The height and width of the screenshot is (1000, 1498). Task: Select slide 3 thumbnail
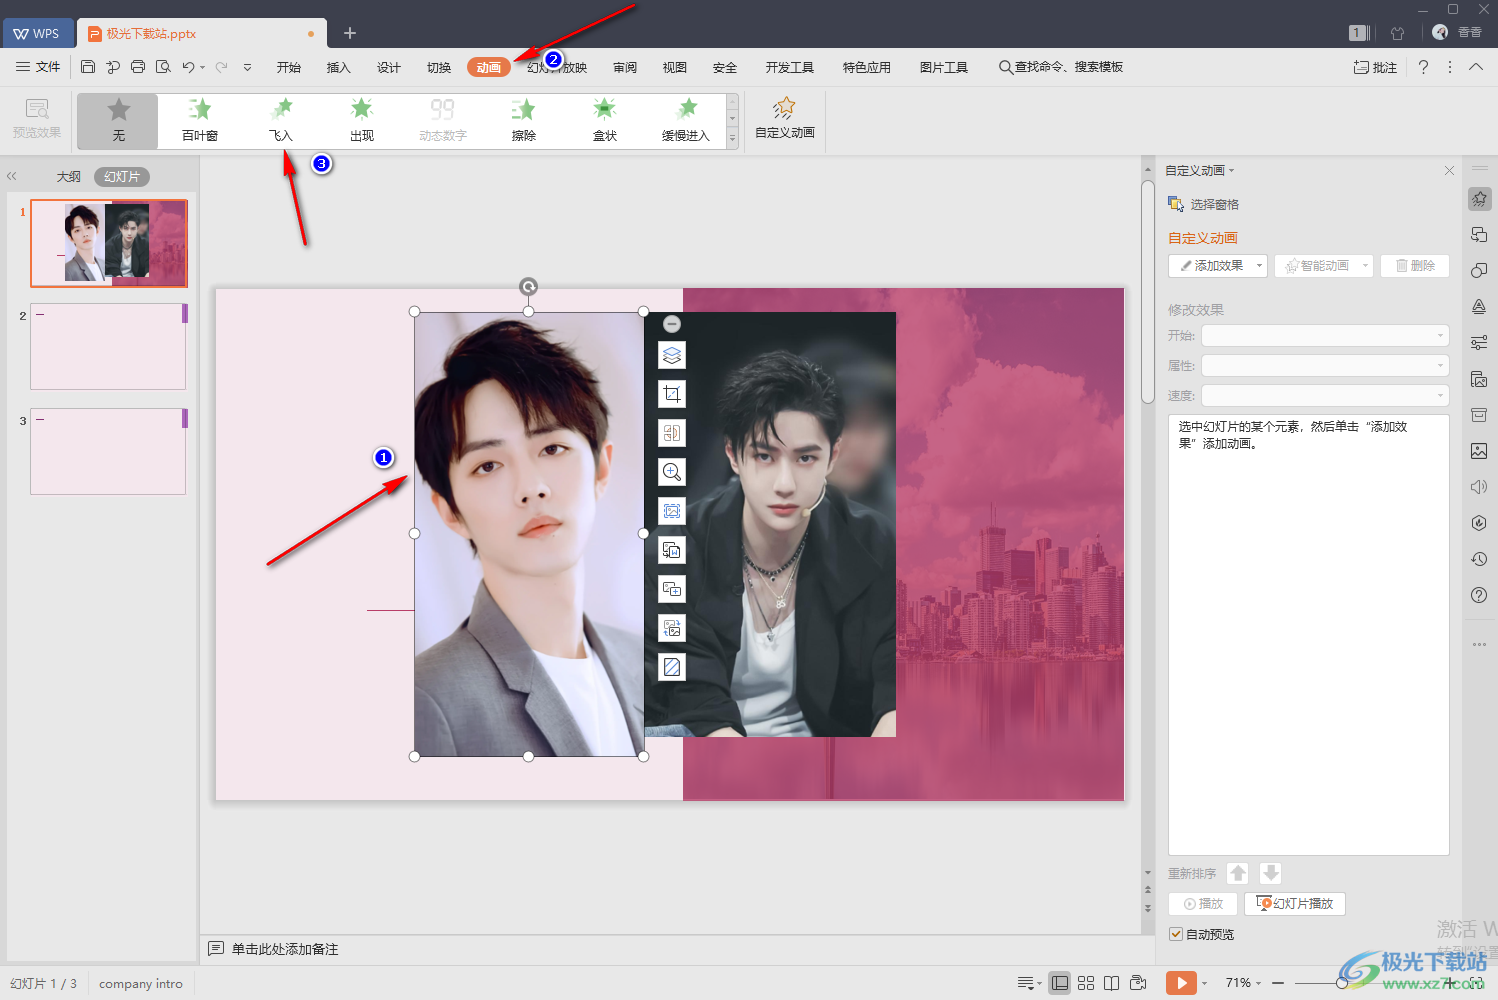[x=108, y=451]
